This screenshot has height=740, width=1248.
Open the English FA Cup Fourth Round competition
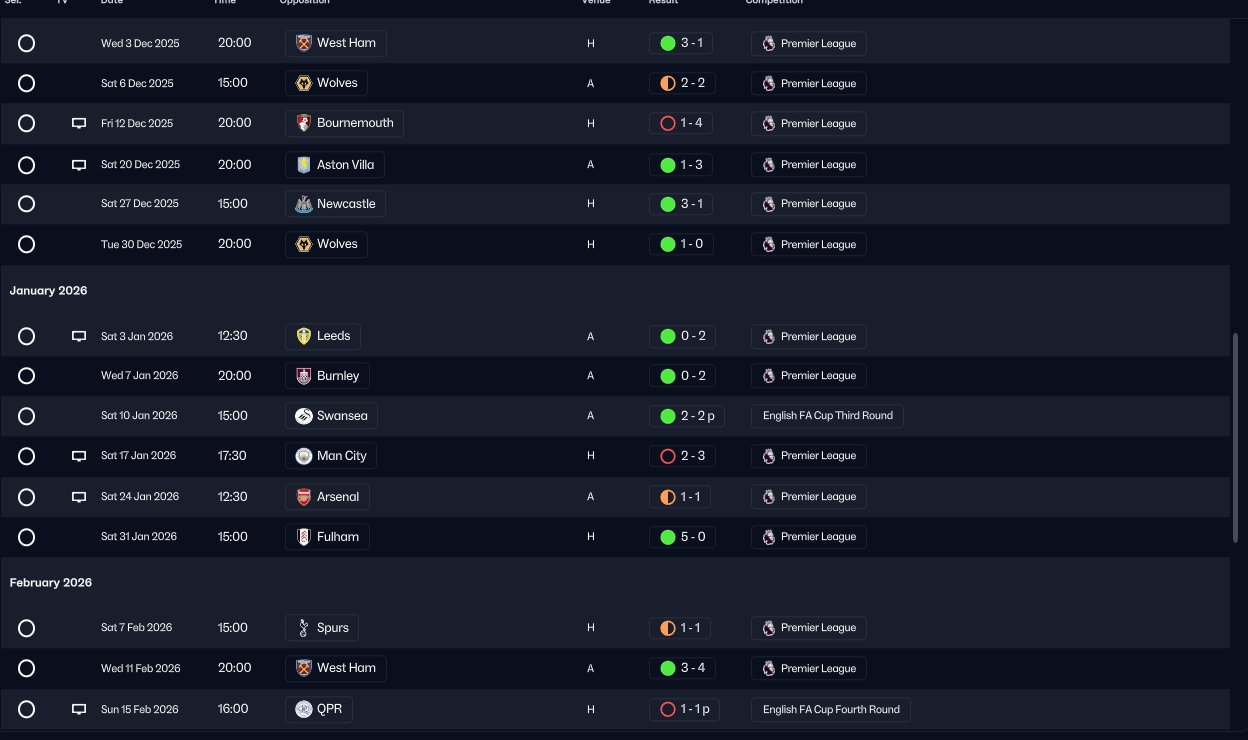point(830,710)
